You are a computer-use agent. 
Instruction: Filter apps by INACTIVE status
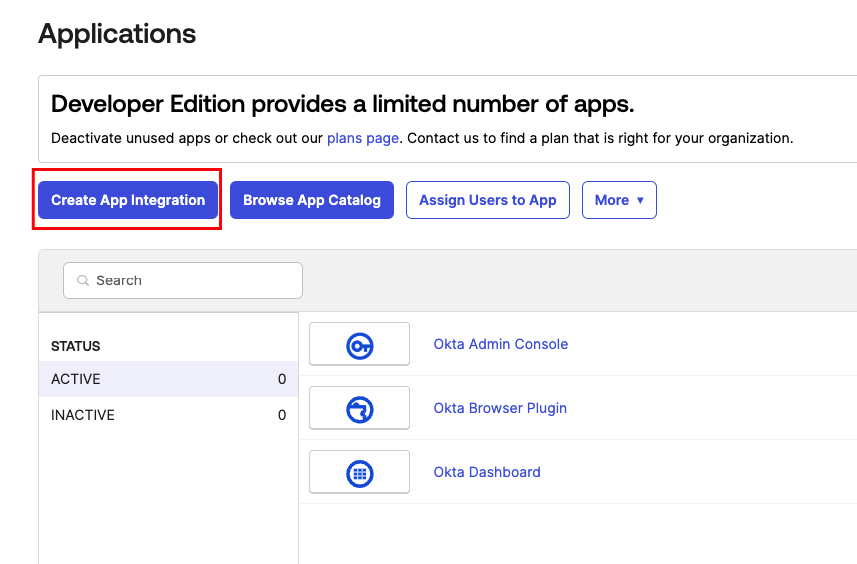point(168,415)
